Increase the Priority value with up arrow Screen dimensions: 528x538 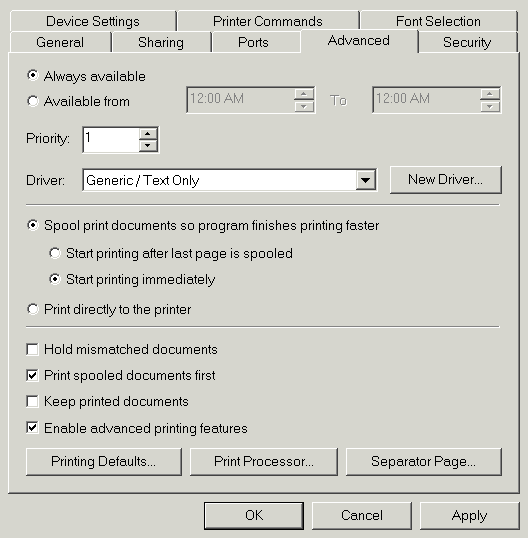[x=148, y=134]
